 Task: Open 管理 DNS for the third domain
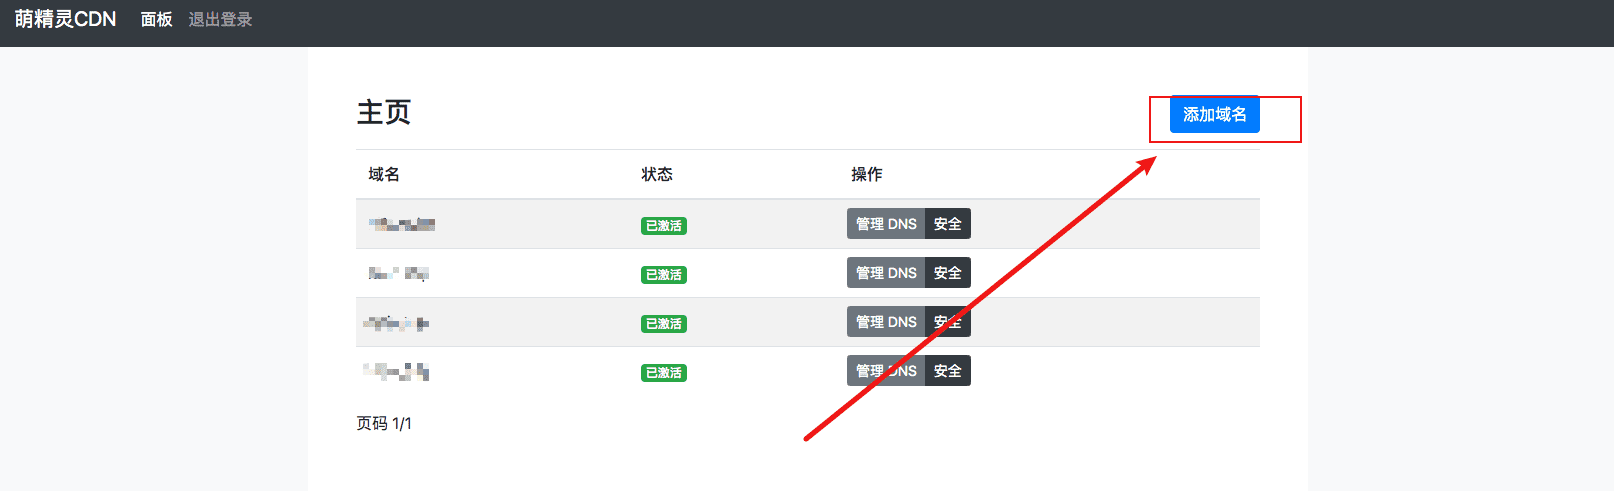click(886, 322)
